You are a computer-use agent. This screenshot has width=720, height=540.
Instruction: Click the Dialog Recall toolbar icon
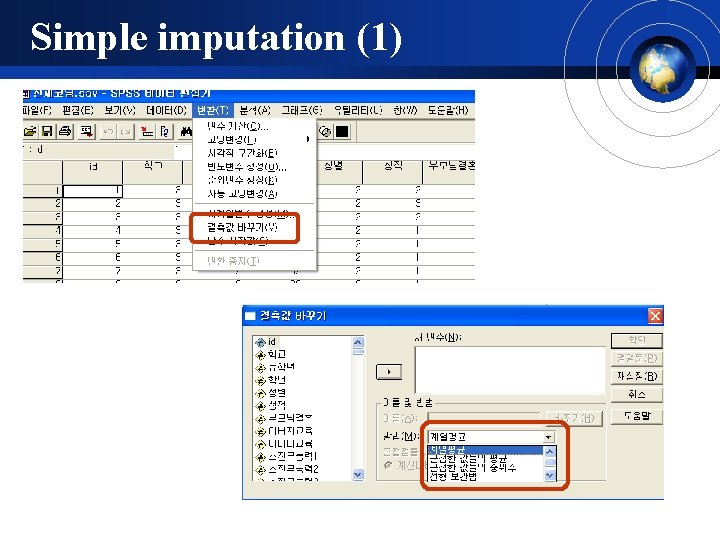86,132
